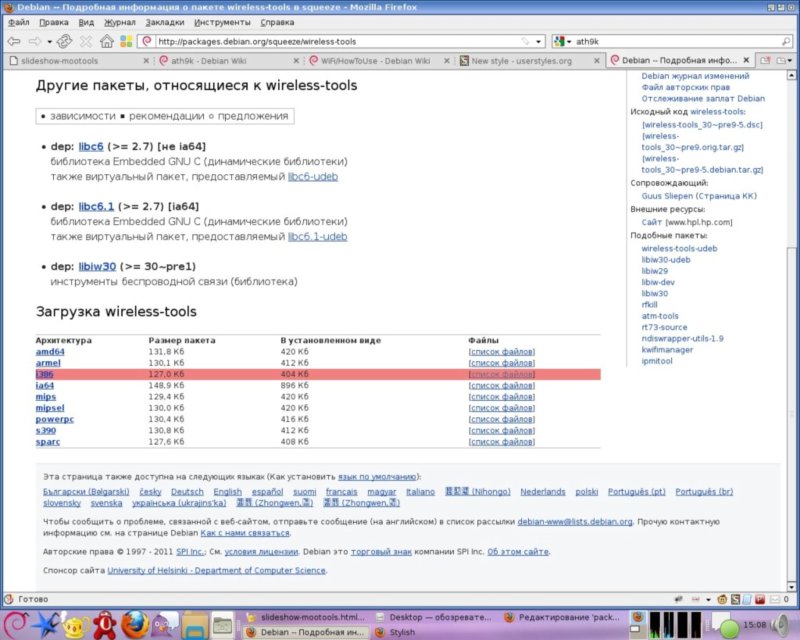Click the light blue page icon in status bar

pyautogui.click(x=747, y=600)
